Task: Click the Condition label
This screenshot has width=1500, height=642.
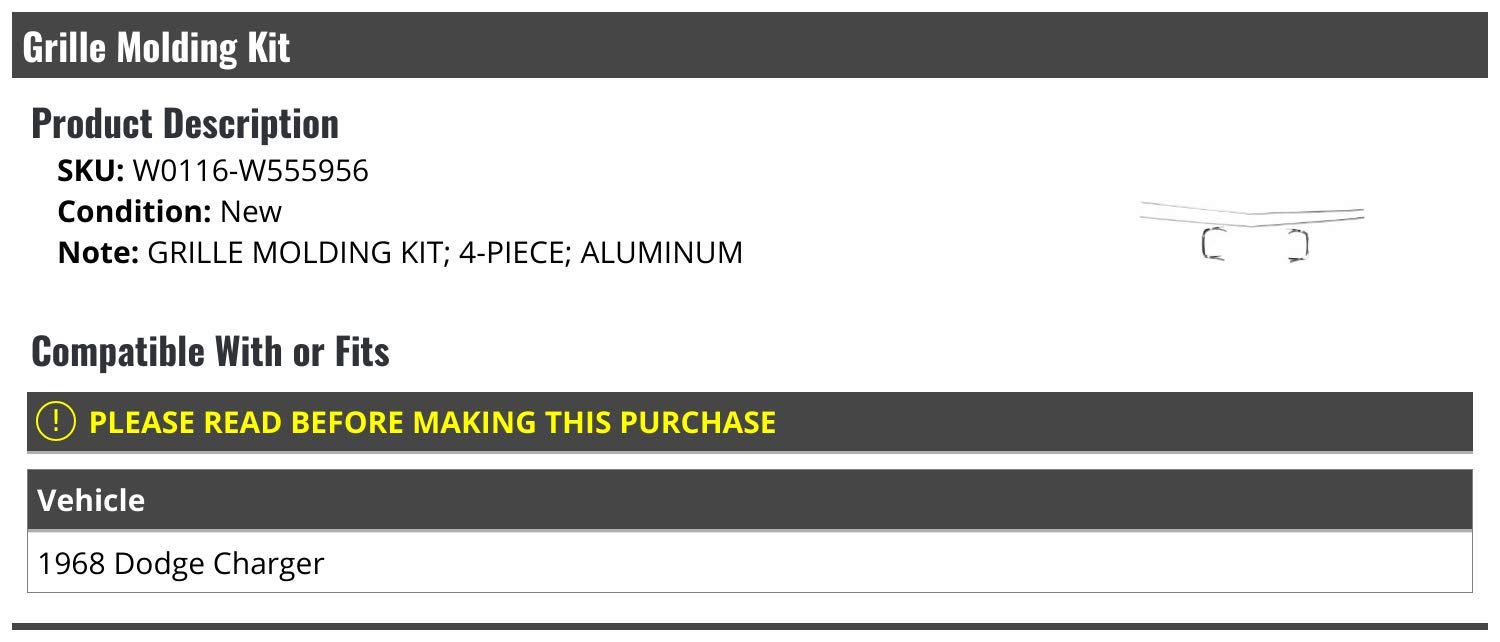Action: (134, 212)
